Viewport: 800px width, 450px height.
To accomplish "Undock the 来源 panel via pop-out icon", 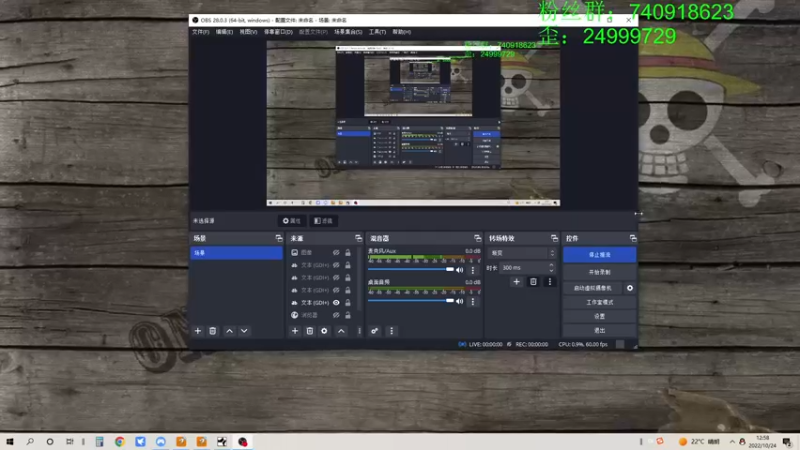I will coord(358,238).
